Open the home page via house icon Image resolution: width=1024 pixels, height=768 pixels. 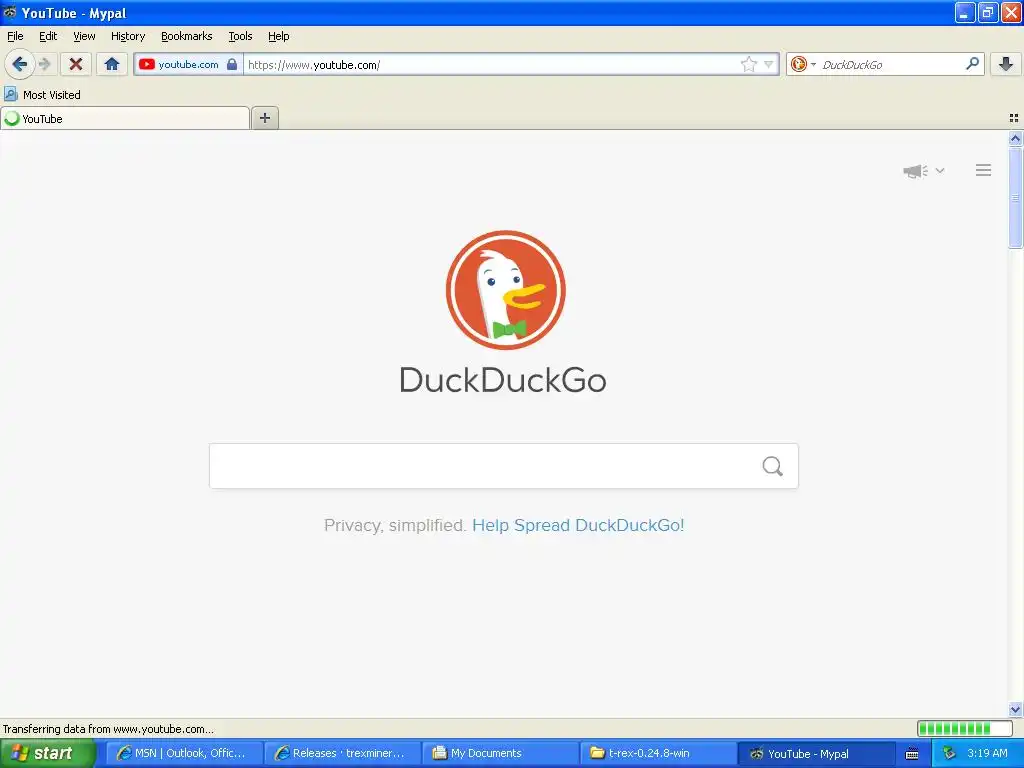pyautogui.click(x=112, y=64)
